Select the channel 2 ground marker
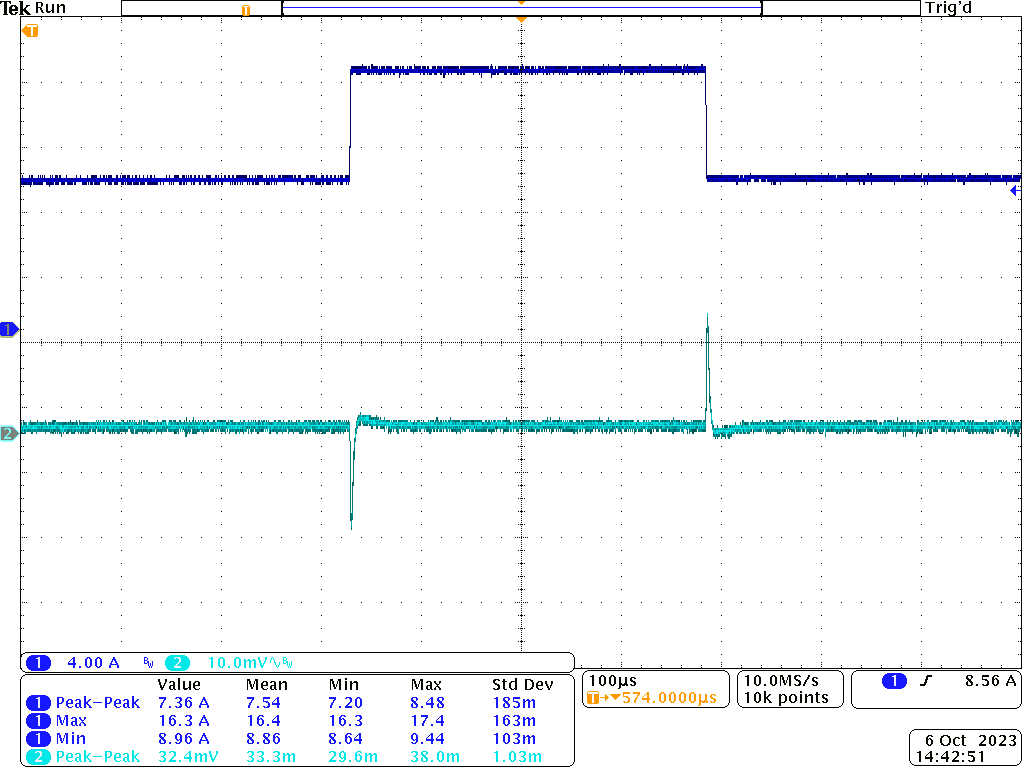Viewport: 1024px width, 768px height. pos(8,434)
